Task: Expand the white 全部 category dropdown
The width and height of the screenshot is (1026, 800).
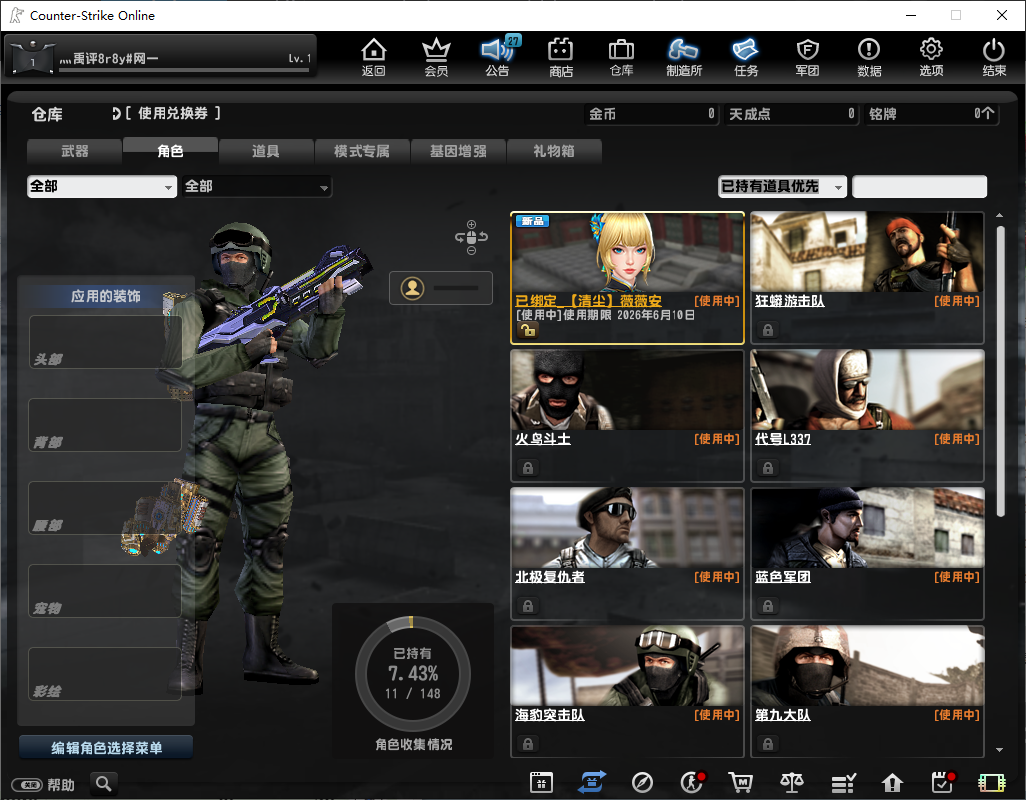Action: click(x=102, y=186)
